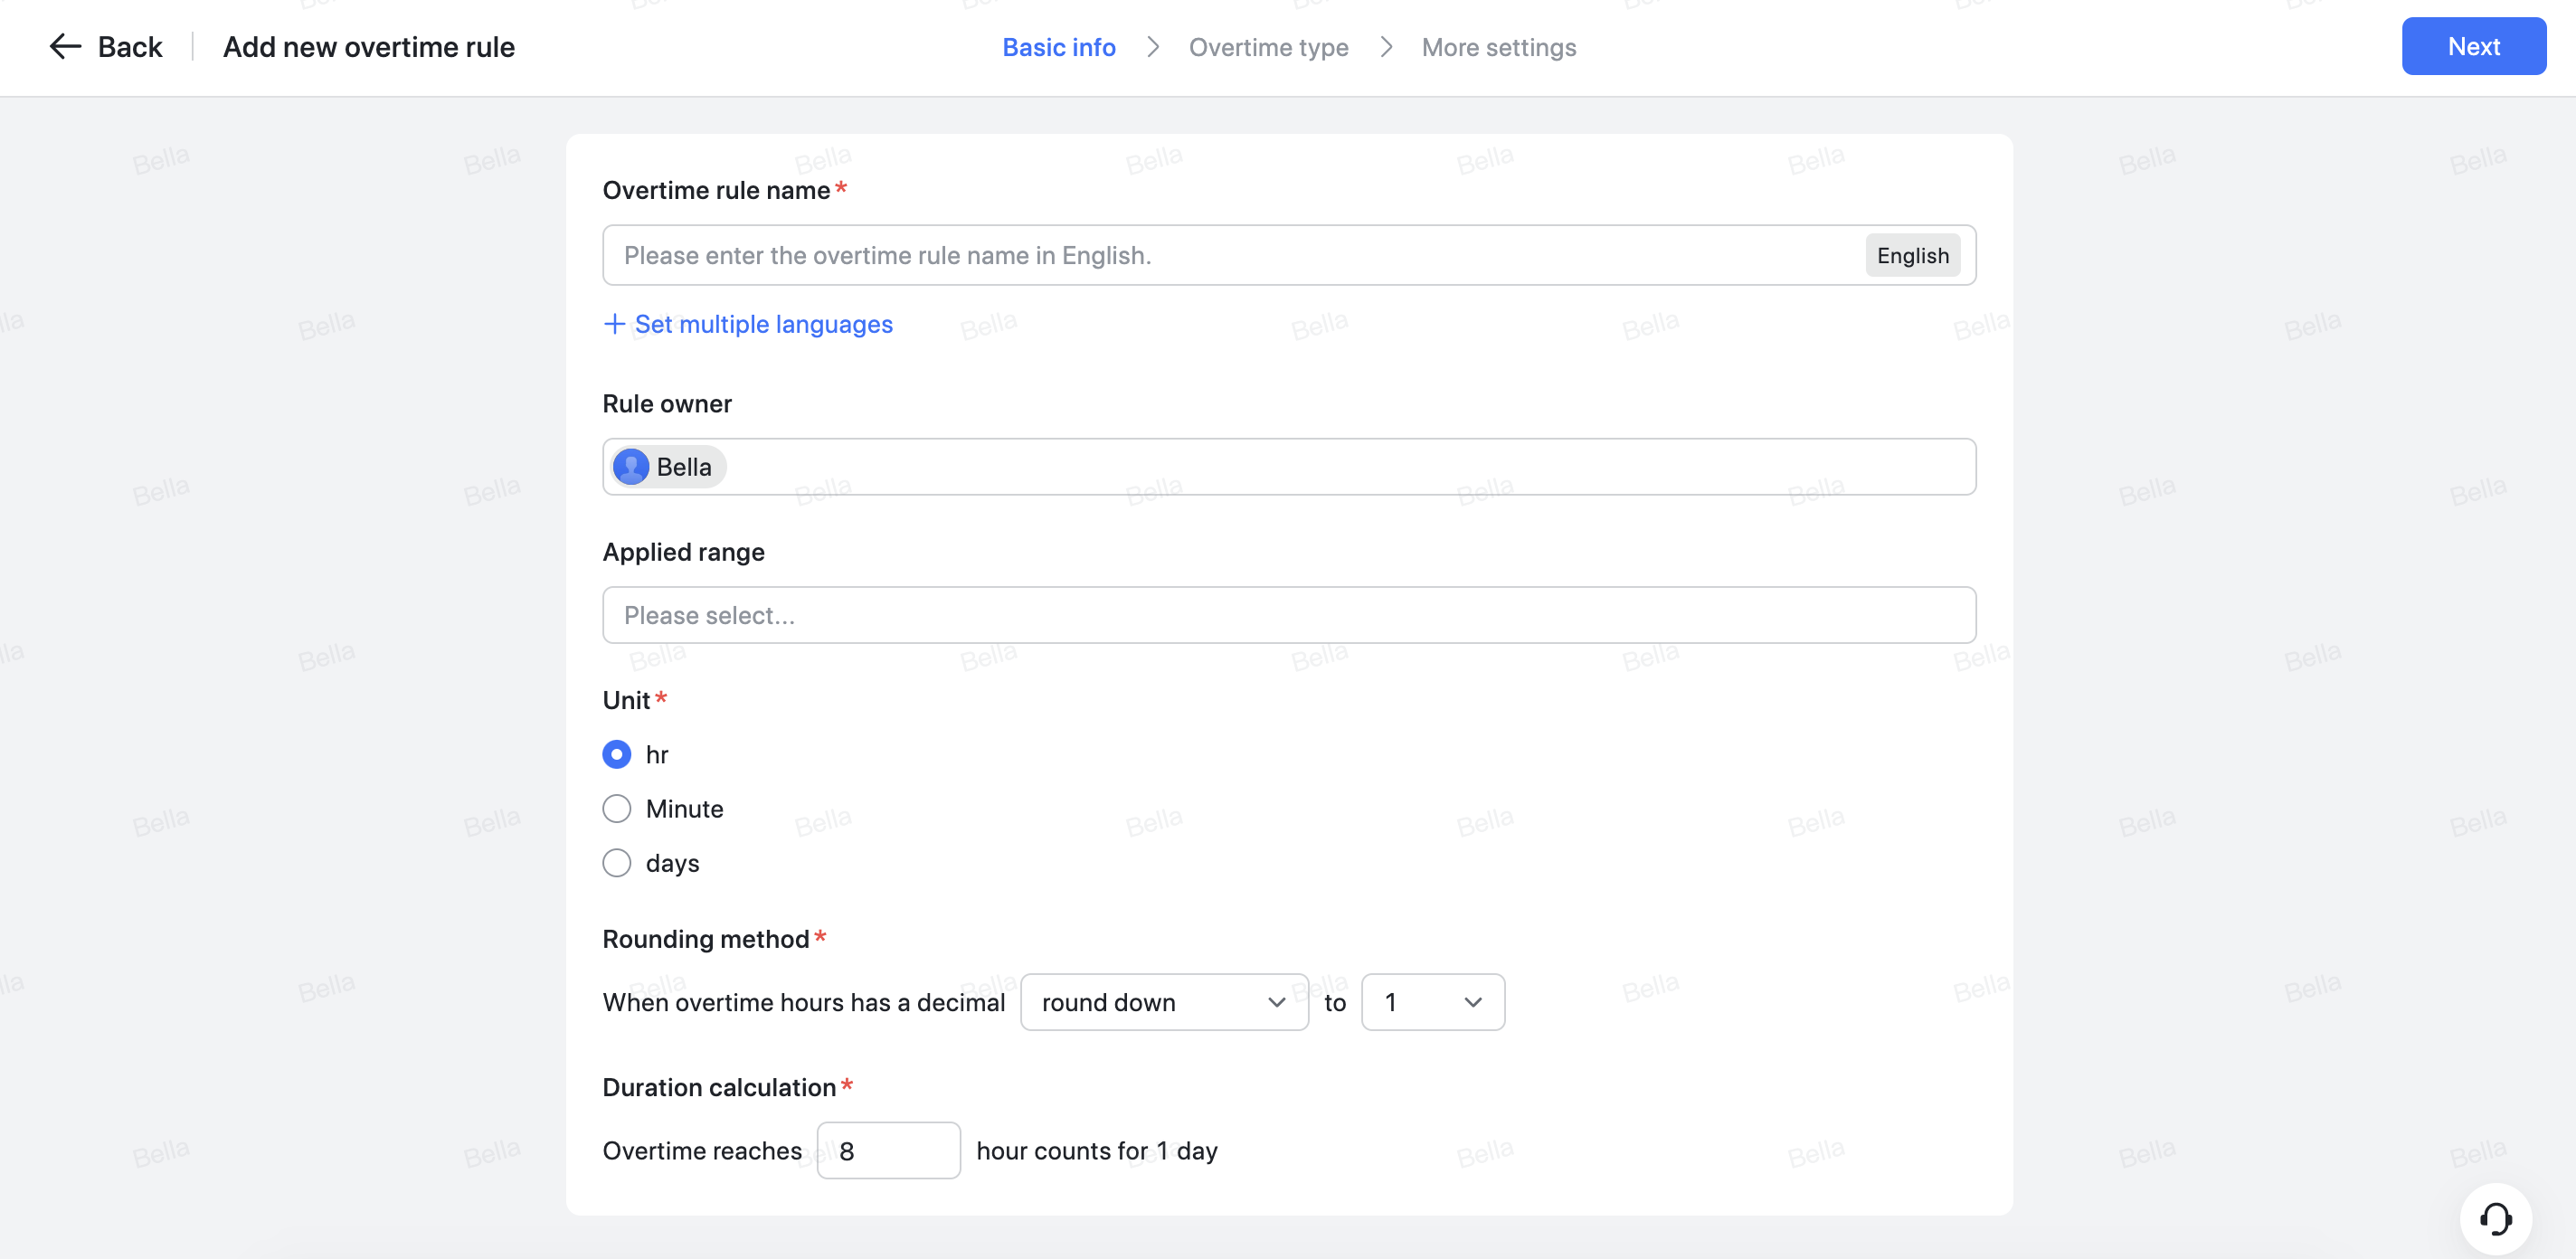Select hr as the unit
Image resolution: width=2576 pixels, height=1259 pixels.
(x=616, y=754)
